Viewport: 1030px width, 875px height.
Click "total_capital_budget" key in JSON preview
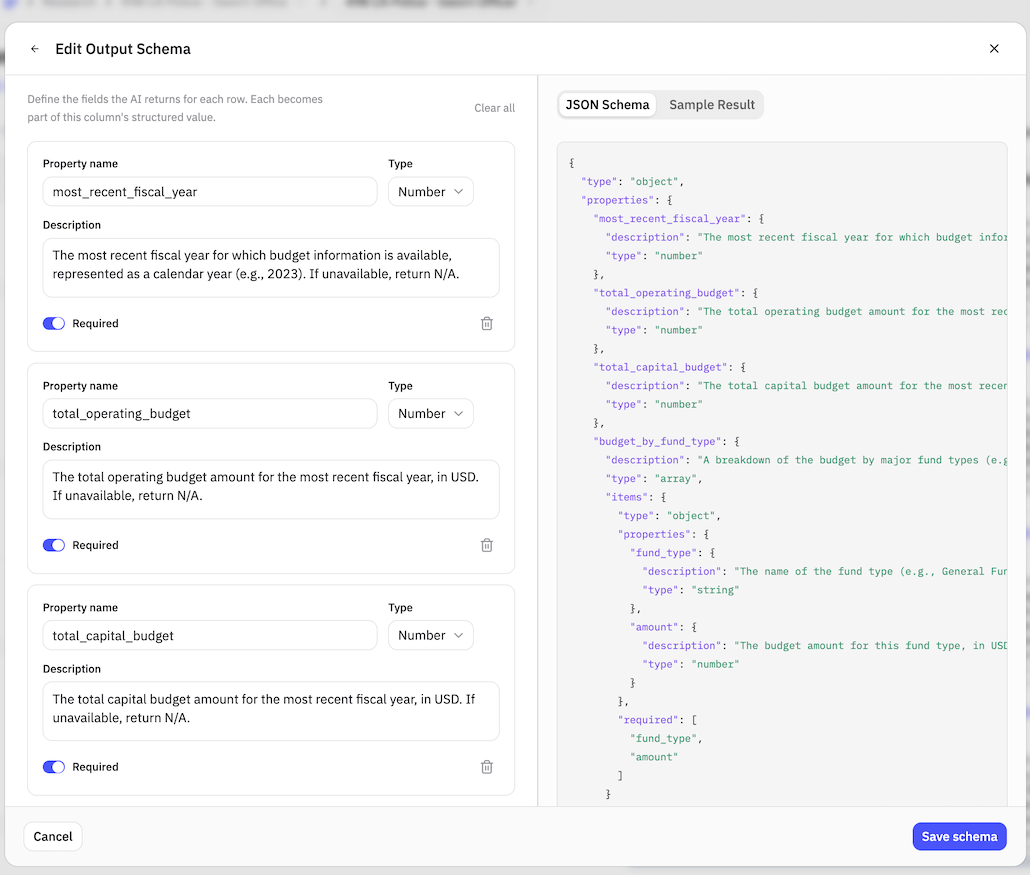point(660,367)
